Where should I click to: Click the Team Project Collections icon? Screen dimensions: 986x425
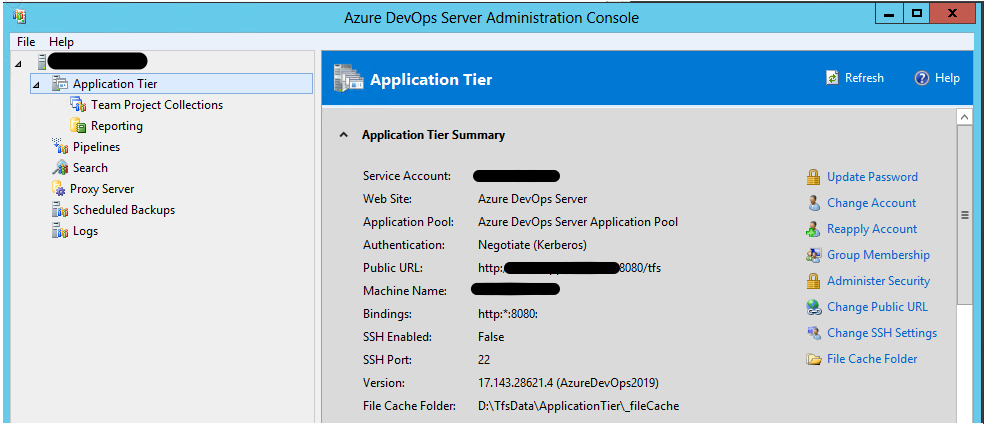point(78,105)
